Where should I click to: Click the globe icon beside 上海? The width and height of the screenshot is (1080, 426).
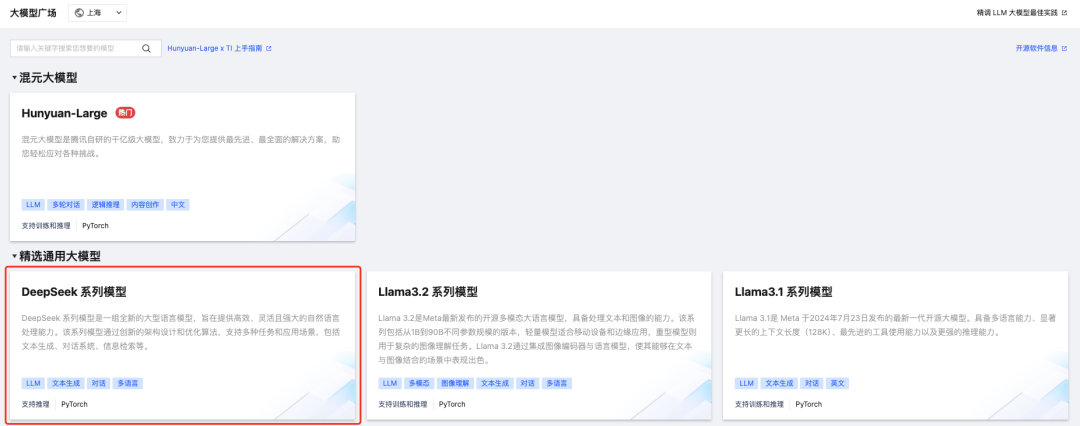click(79, 12)
